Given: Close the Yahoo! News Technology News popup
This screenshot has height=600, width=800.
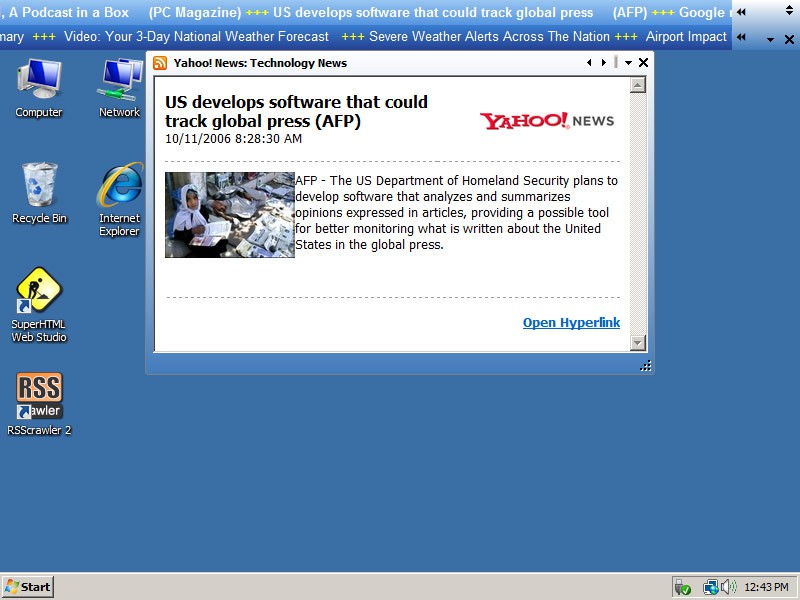Looking at the screenshot, I should pos(643,62).
